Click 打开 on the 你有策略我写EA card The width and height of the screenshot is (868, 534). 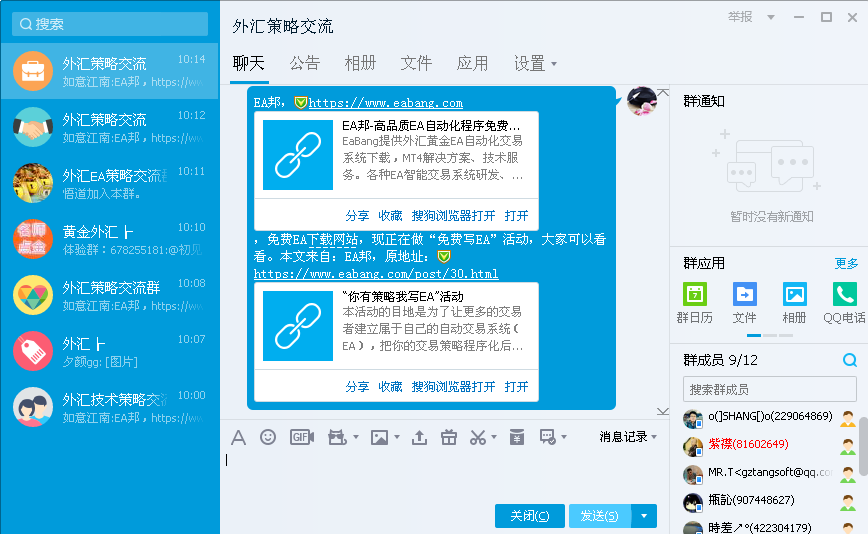[516, 387]
